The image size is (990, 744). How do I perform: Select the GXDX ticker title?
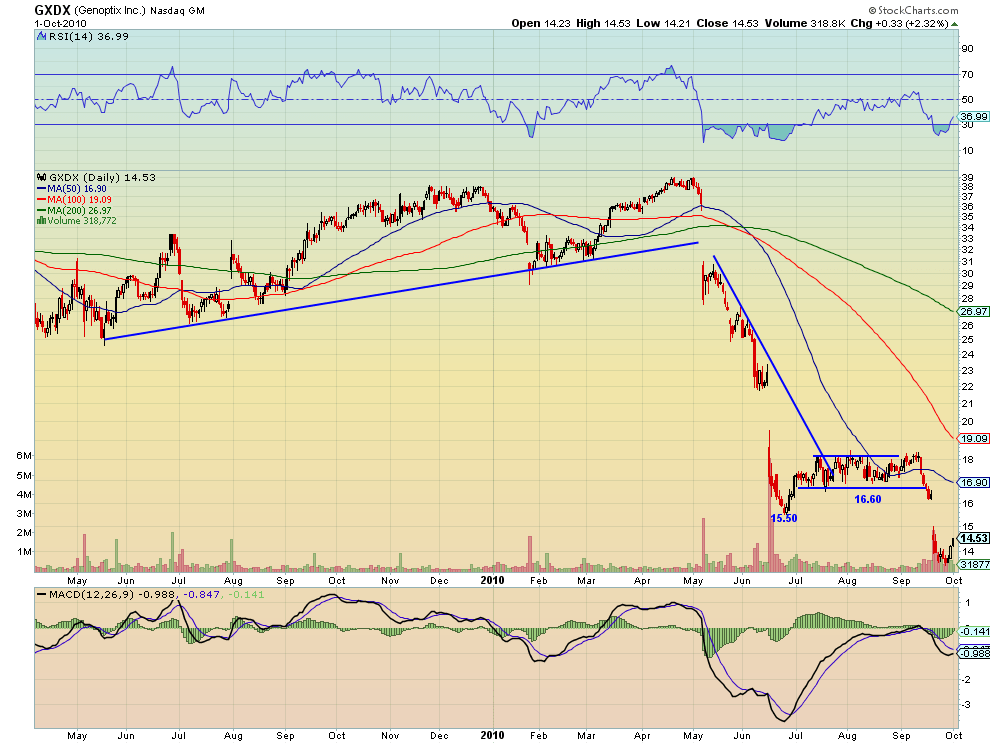[x=52, y=10]
